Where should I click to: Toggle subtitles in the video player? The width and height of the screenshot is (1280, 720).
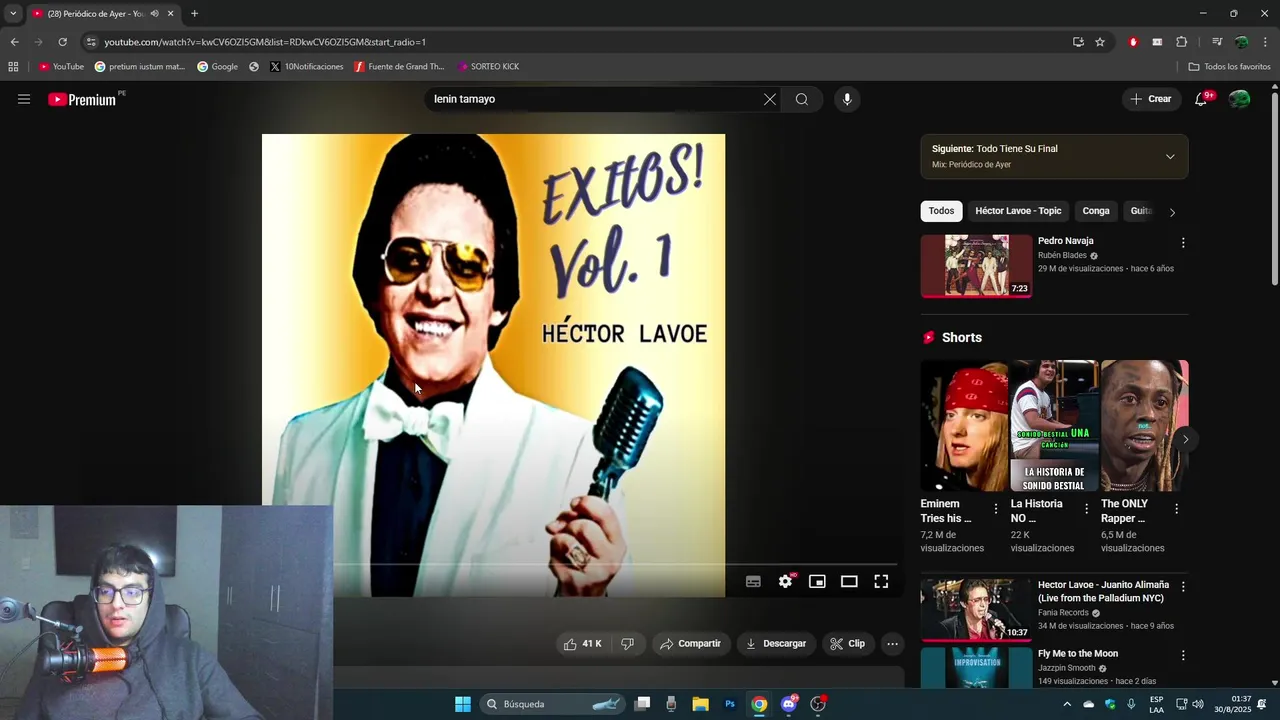[753, 581]
